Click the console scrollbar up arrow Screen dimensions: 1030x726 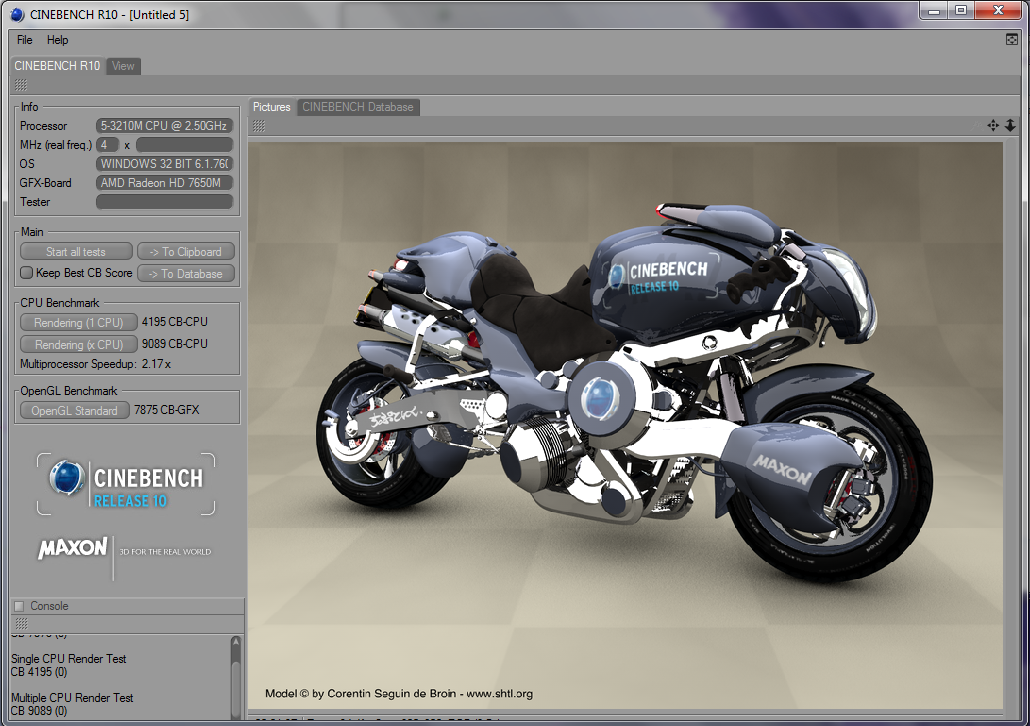[x=236, y=641]
